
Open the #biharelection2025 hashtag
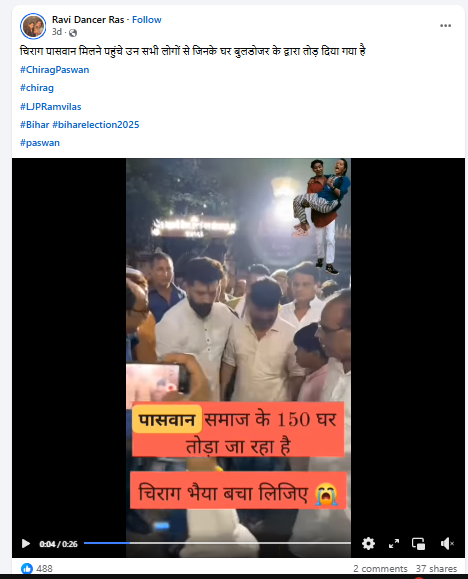click(x=96, y=125)
